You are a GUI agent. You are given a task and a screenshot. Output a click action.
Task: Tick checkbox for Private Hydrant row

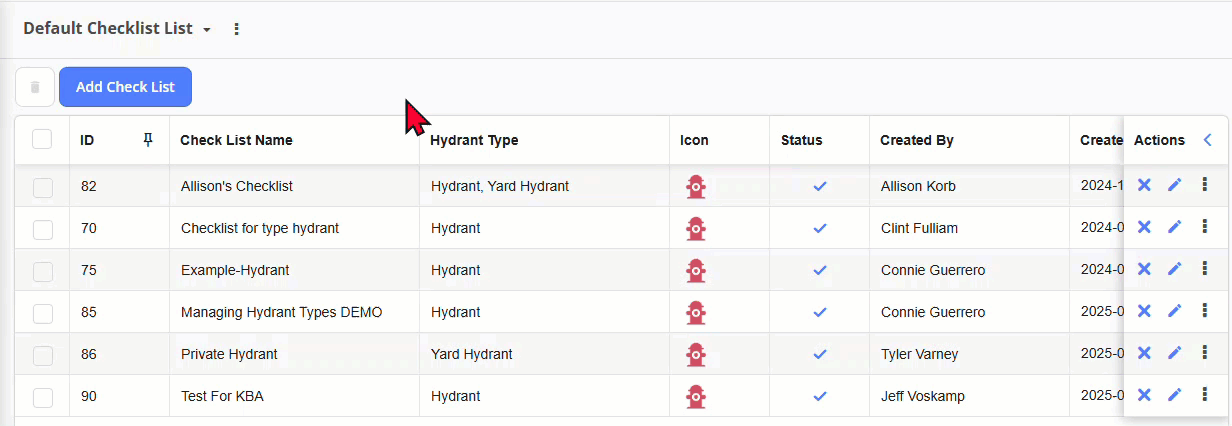pos(42,354)
